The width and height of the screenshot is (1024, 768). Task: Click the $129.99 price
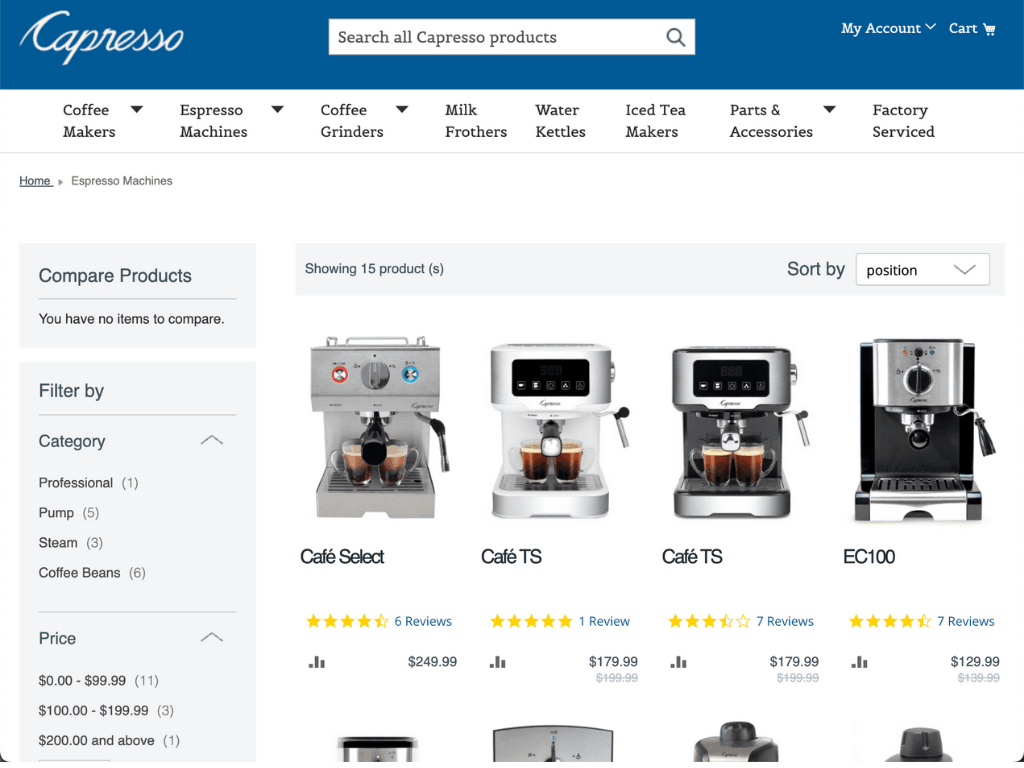tap(974, 662)
